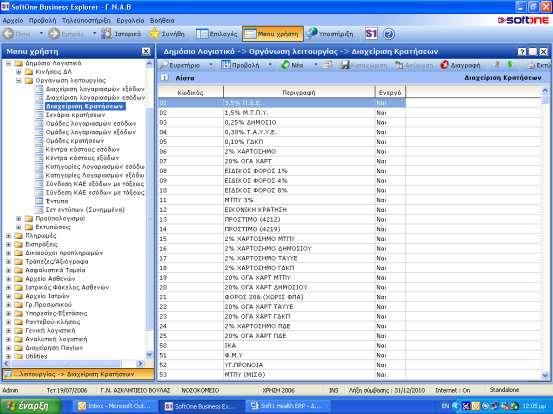Expand the Πληρωμές folder
This screenshot has height=414, width=553.
8,236
